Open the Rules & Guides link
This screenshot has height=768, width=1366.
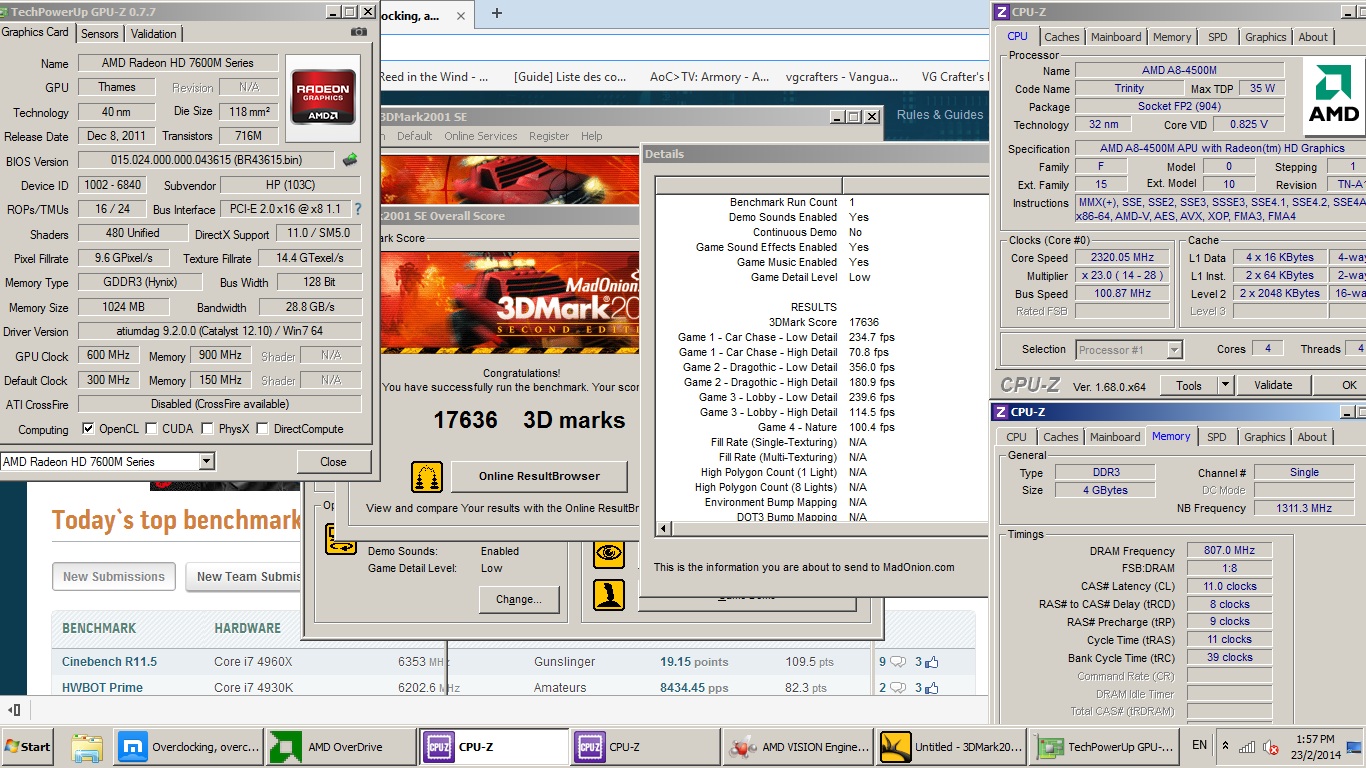(939, 114)
